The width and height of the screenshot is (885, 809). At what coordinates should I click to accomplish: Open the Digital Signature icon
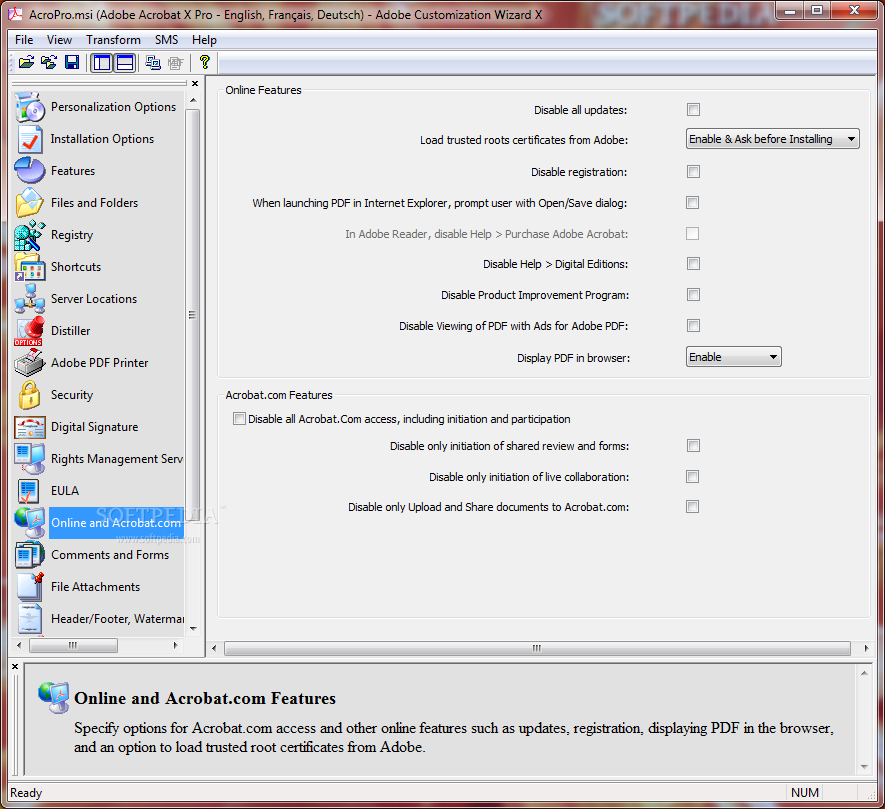point(30,427)
